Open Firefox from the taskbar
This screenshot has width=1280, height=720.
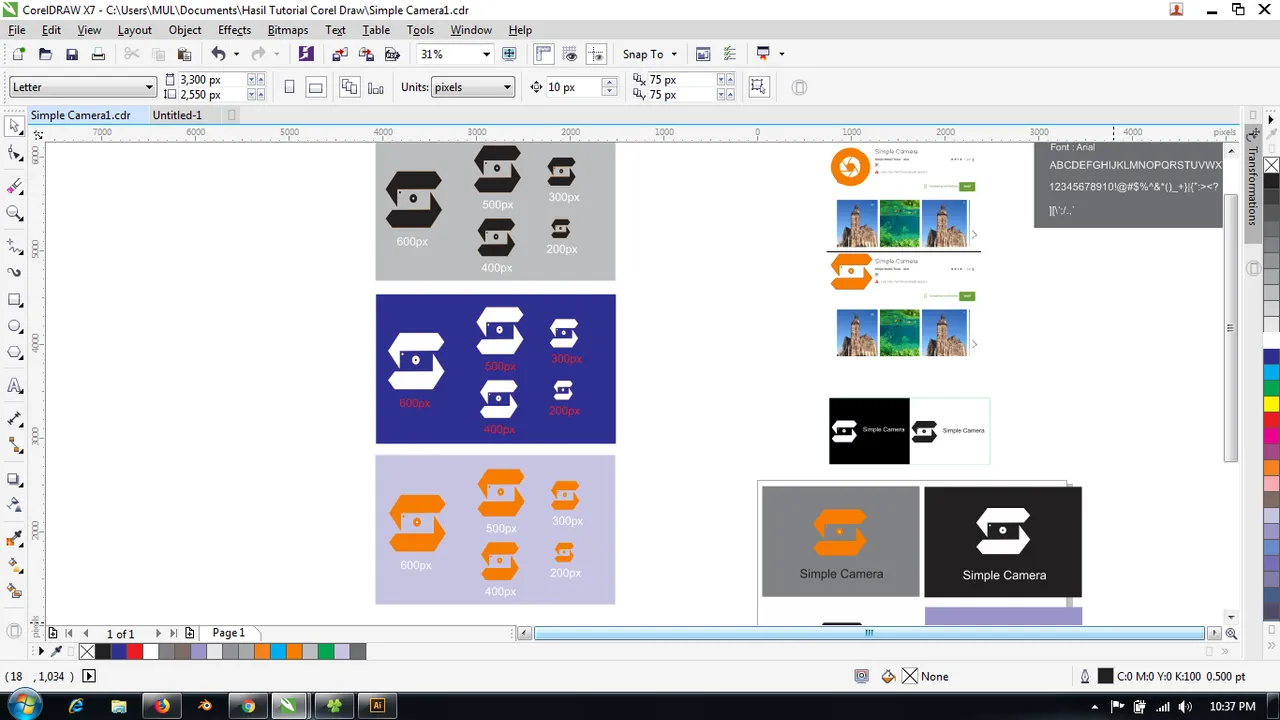click(x=162, y=705)
